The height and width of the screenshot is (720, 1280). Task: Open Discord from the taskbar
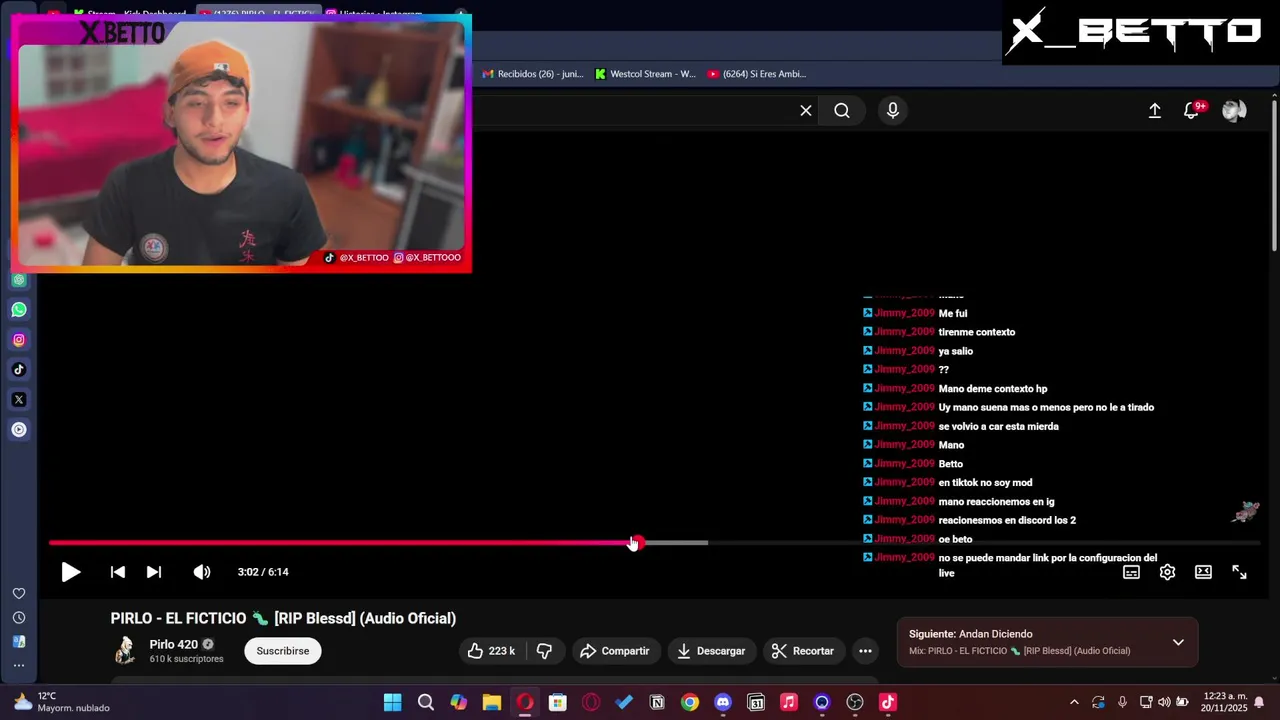point(723,703)
